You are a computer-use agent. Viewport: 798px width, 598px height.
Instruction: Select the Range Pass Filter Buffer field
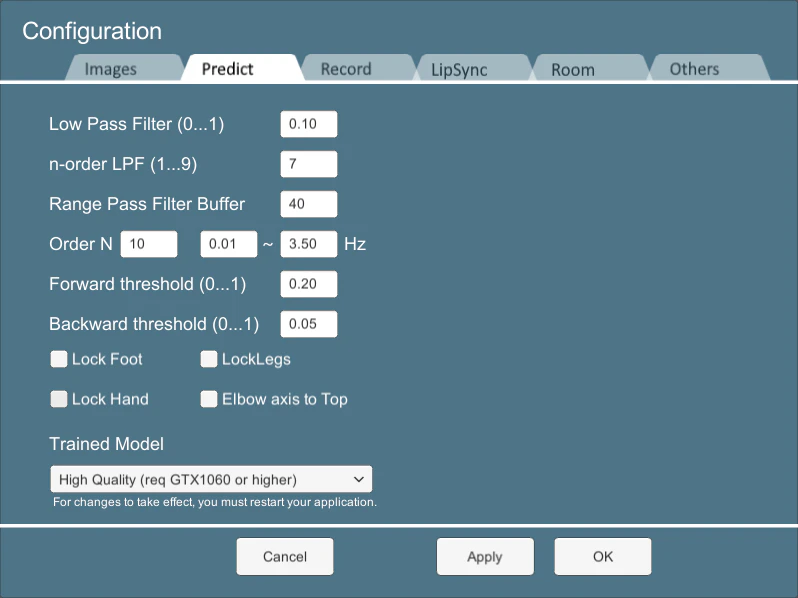pos(308,204)
